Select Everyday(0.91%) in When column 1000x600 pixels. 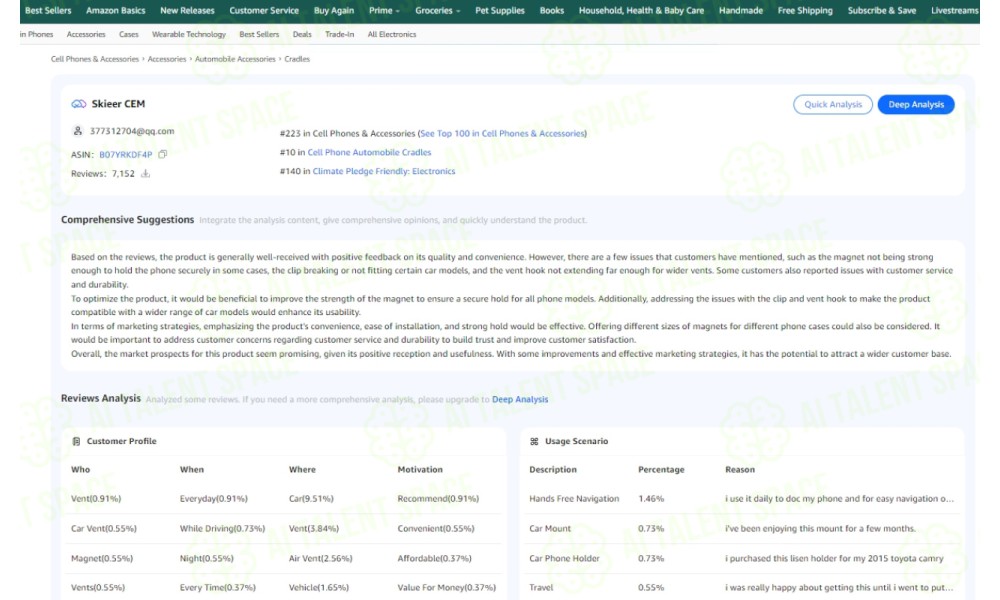(x=213, y=499)
